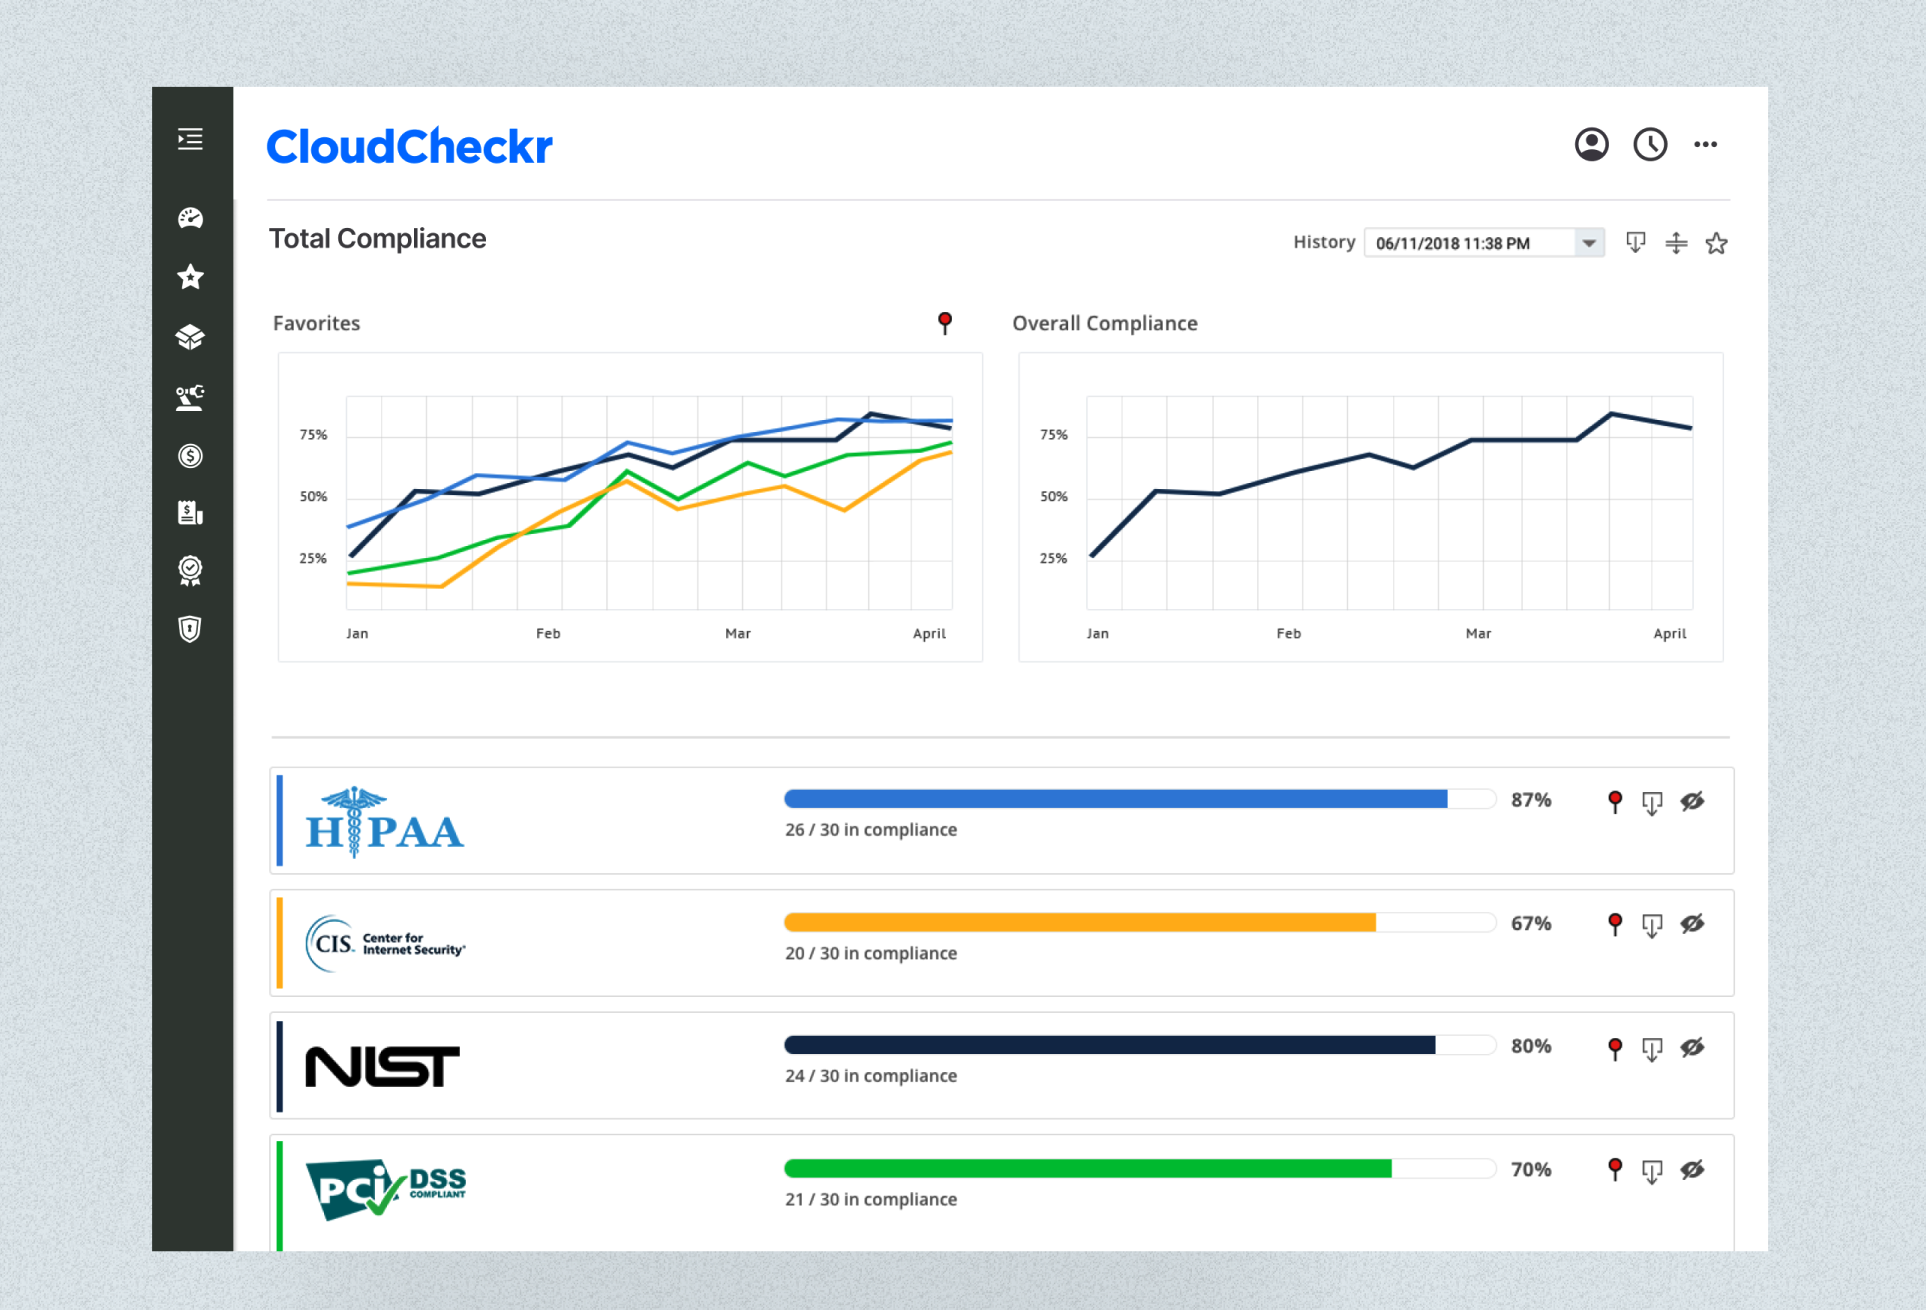Export the HIPAA compliance row
The height and width of the screenshot is (1310, 1926).
pos(1652,802)
